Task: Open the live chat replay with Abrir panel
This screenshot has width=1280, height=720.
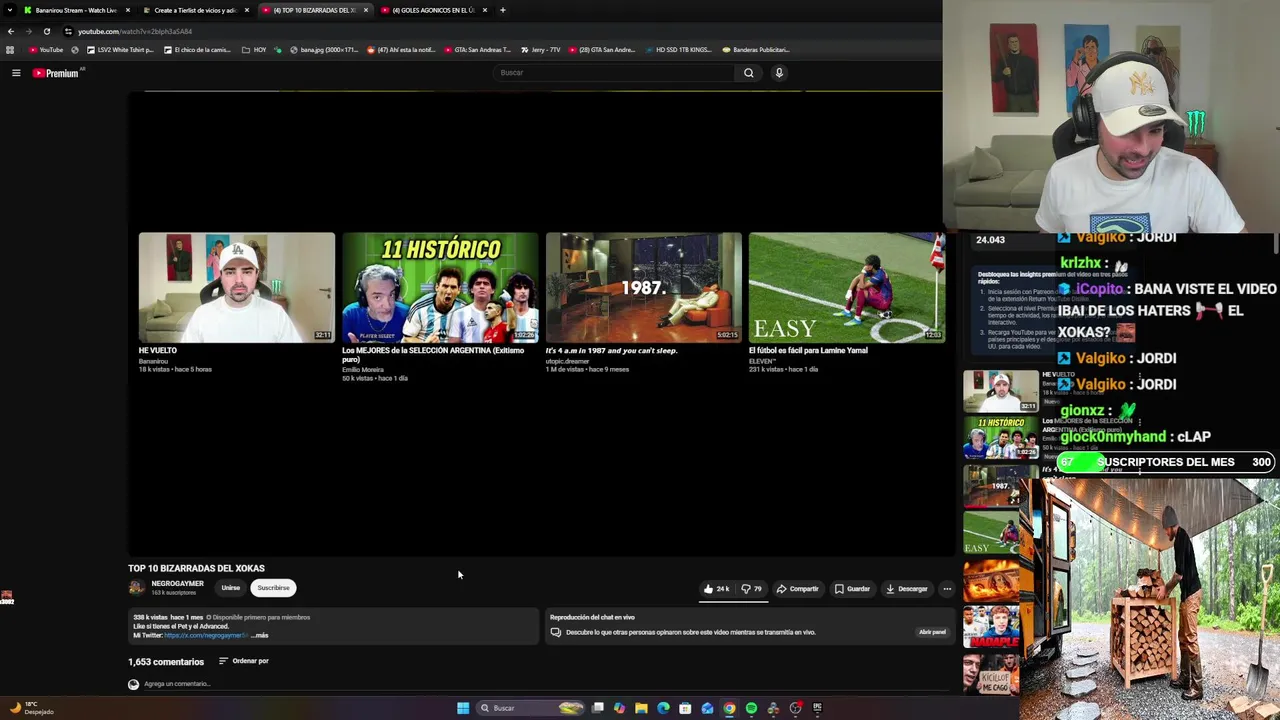Action: pyautogui.click(x=932, y=632)
